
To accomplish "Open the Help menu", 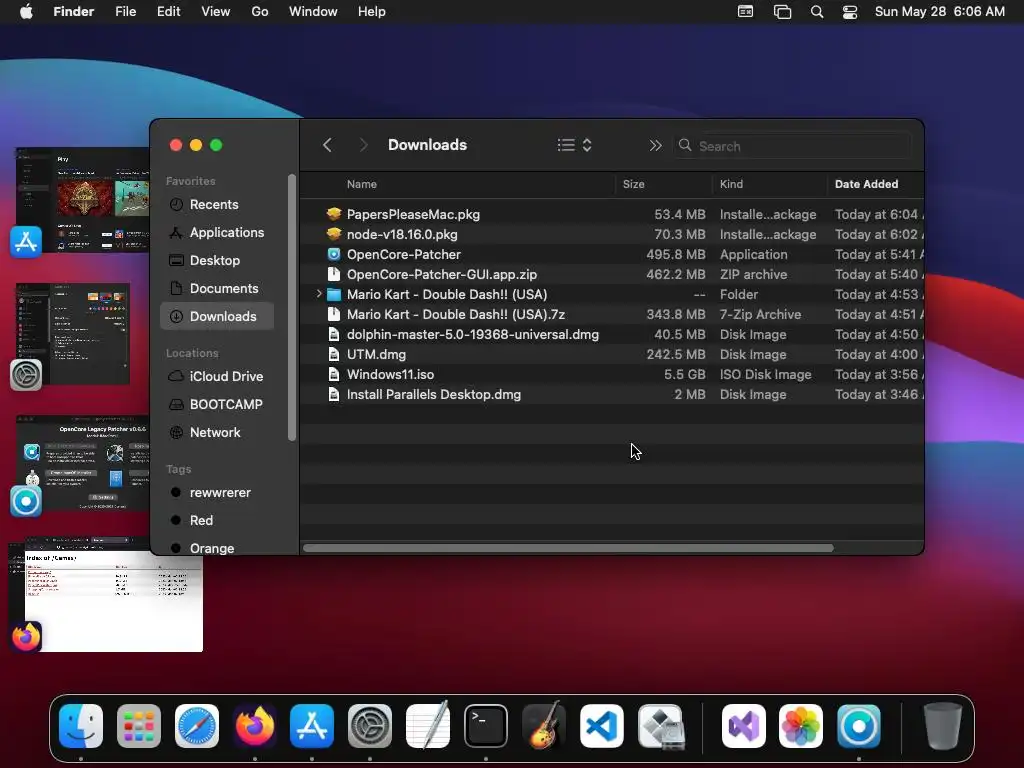I will pyautogui.click(x=372, y=12).
